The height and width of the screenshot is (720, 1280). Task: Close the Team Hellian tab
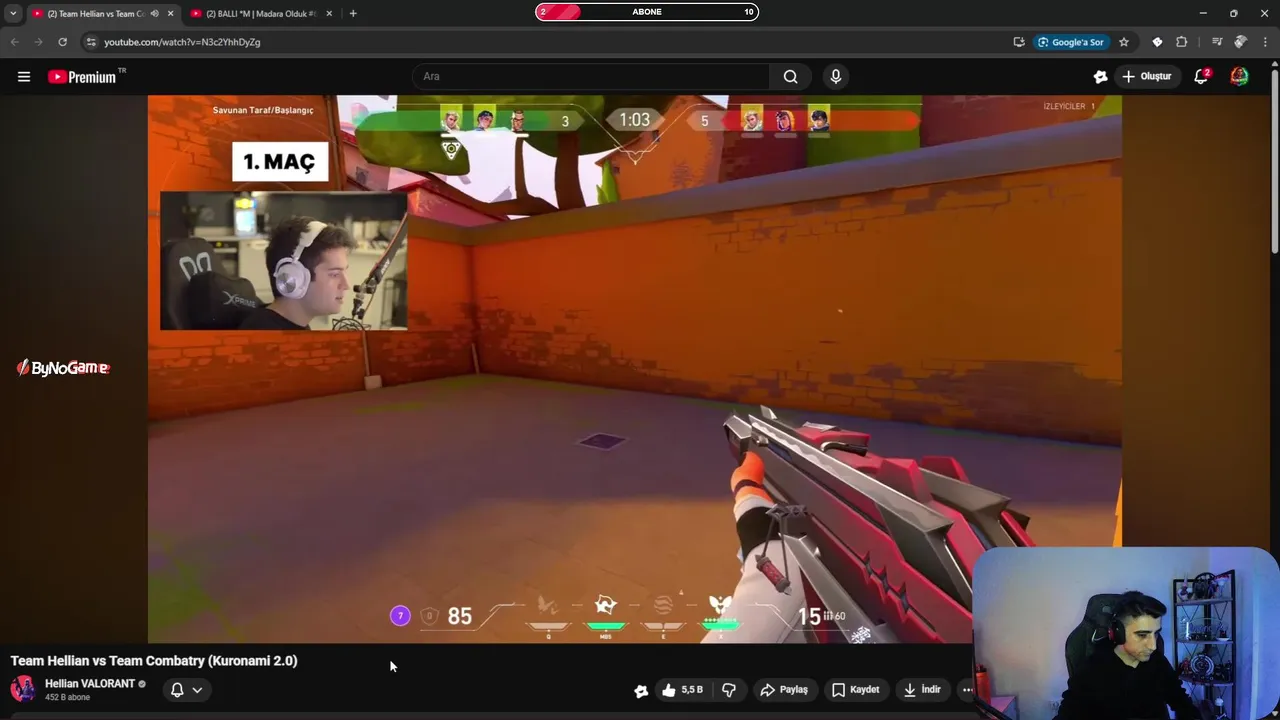point(170,13)
